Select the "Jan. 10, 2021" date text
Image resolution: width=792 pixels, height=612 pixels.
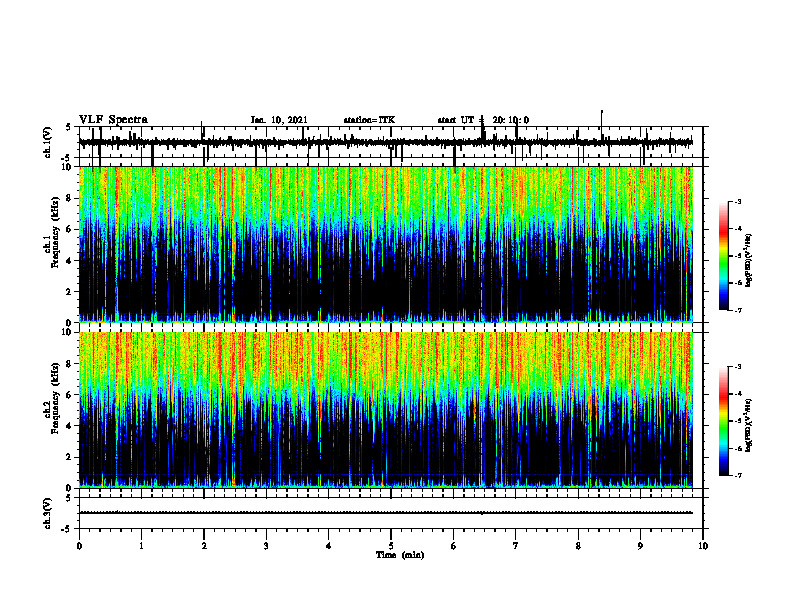(x=279, y=120)
